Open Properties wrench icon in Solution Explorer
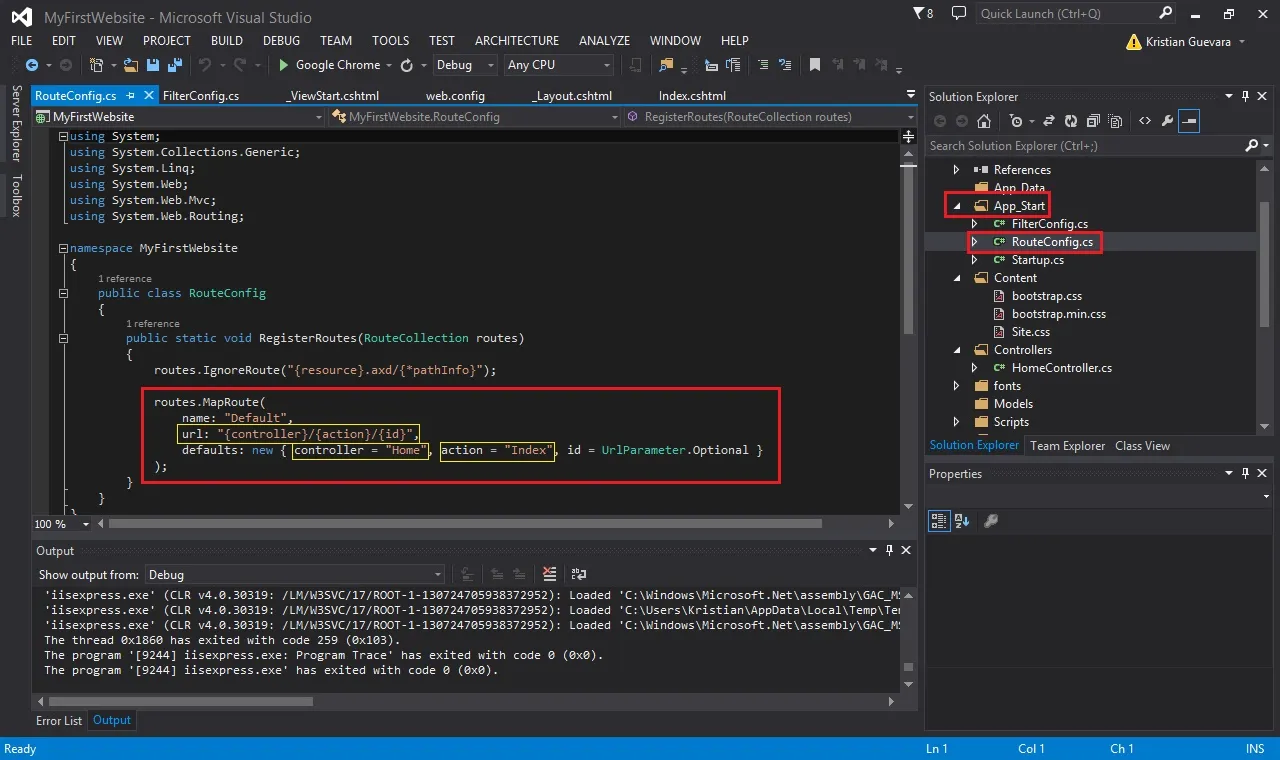1280x760 pixels. point(1167,121)
